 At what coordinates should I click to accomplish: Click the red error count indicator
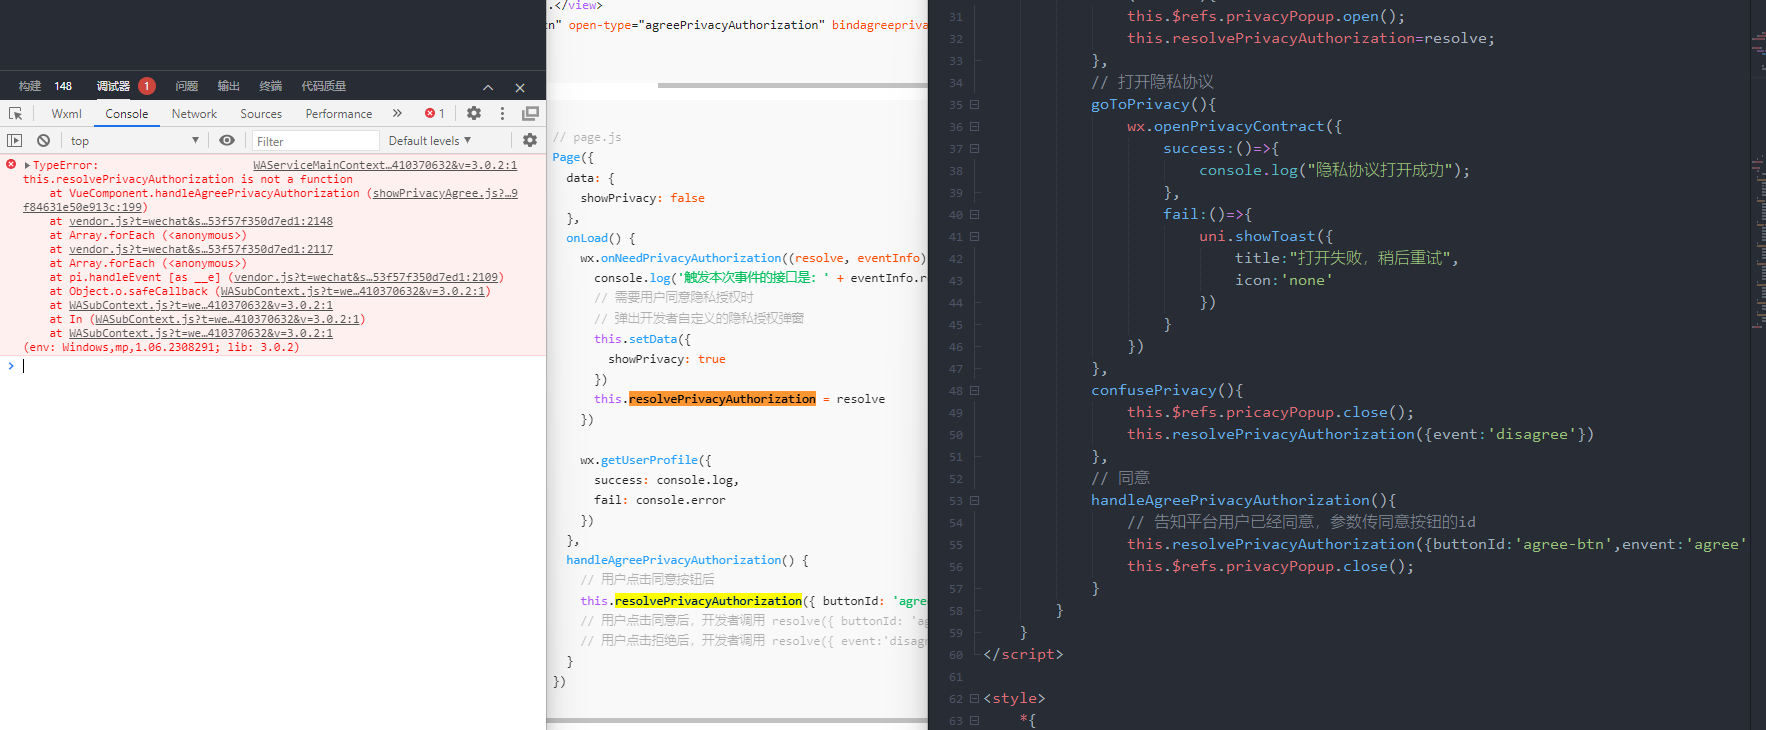[435, 114]
